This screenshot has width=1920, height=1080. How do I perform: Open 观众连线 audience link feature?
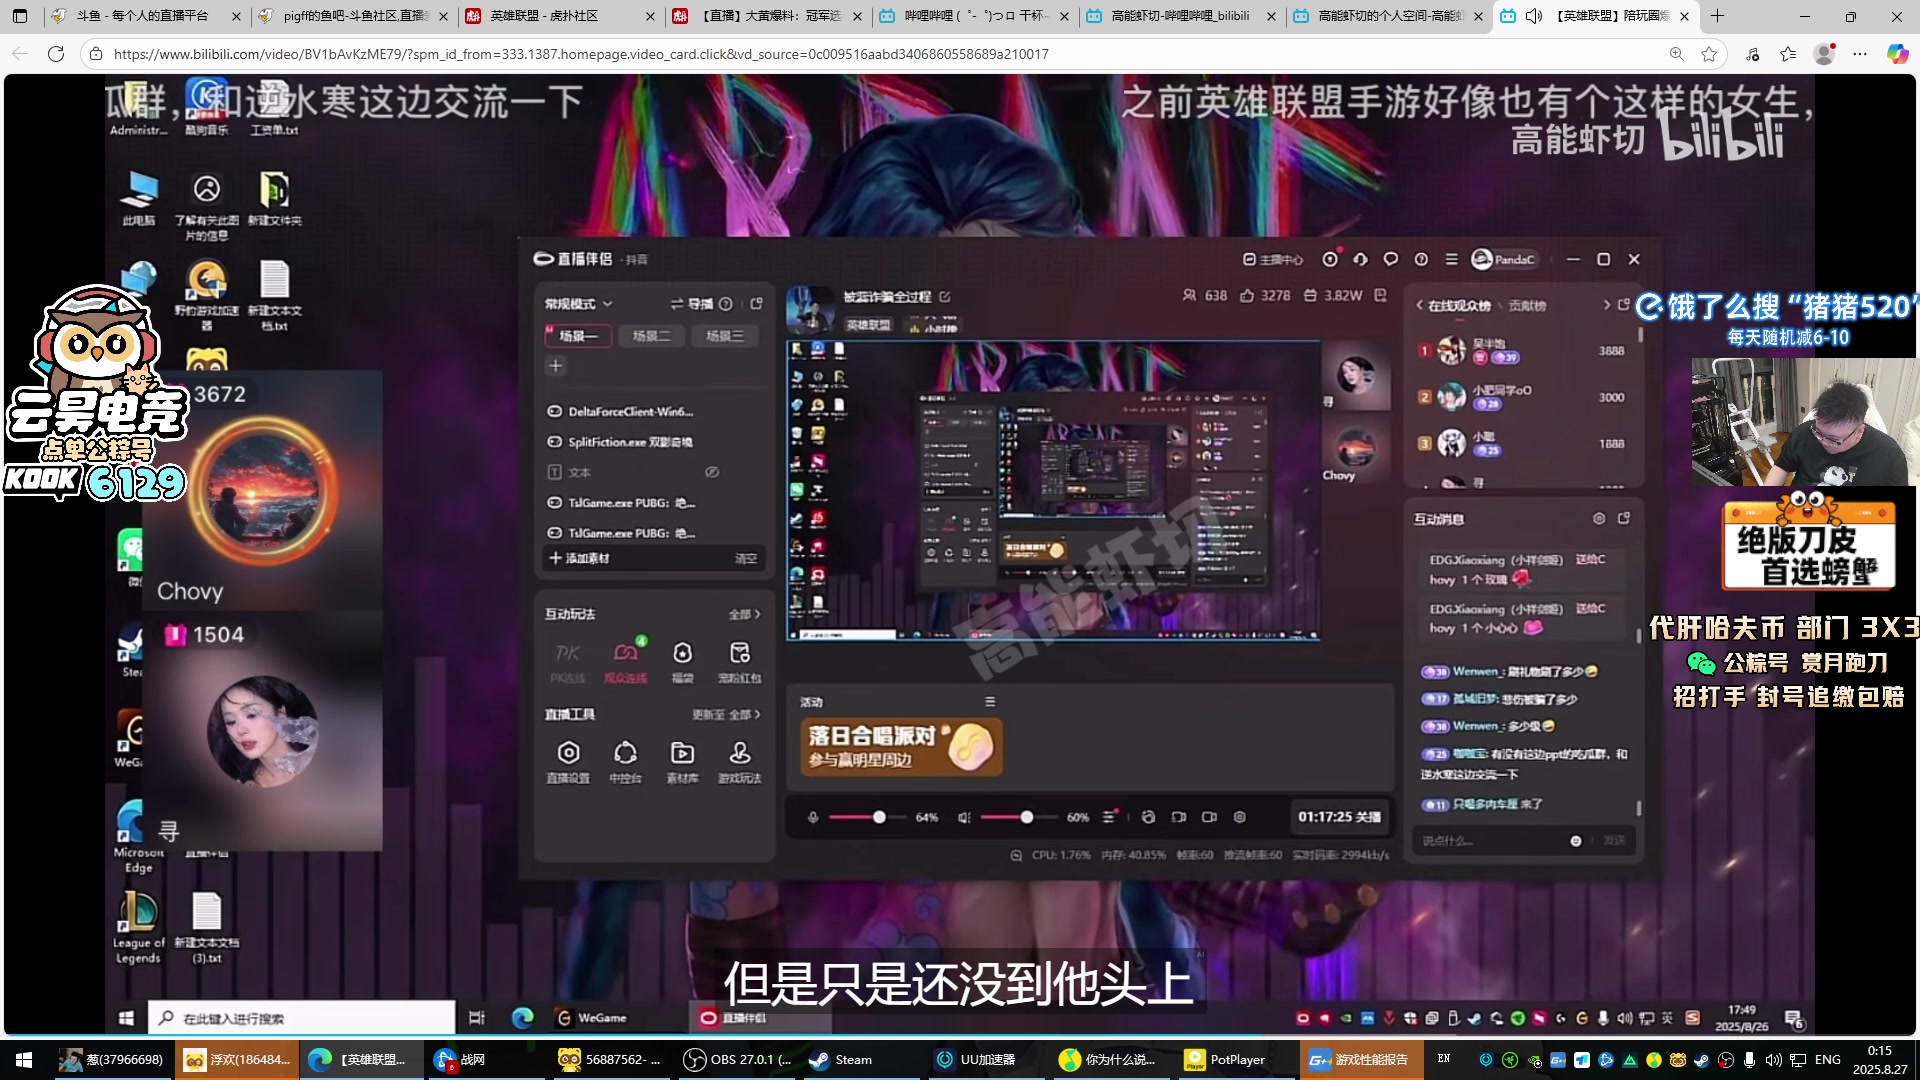tap(625, 662)
